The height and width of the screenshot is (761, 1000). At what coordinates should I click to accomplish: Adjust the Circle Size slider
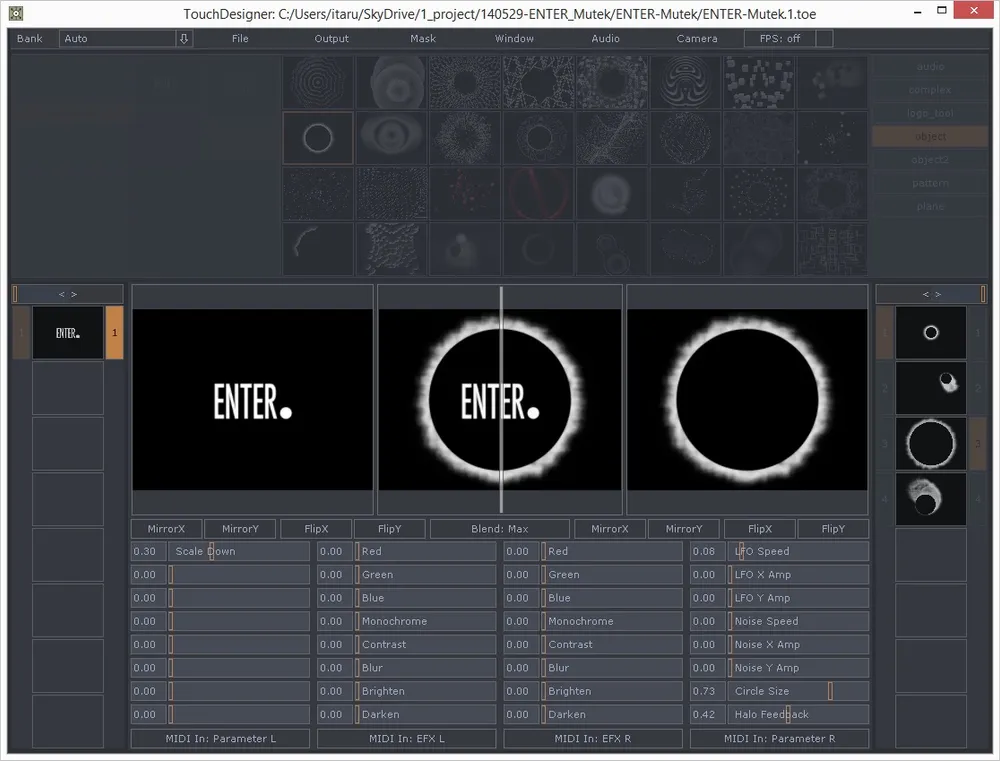[x=798, y=691]
